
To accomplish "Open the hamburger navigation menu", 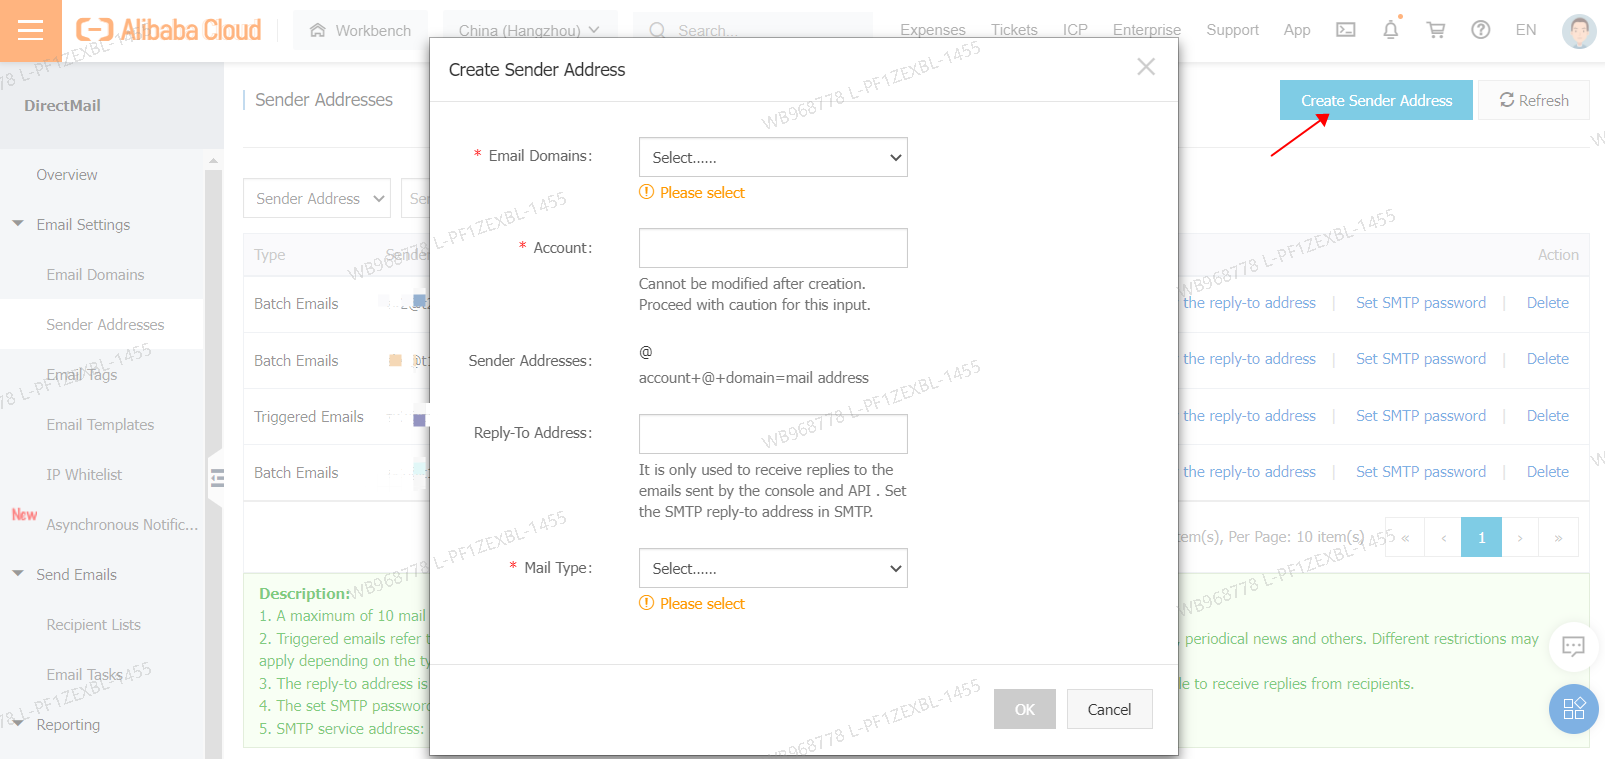I will 31,30.
